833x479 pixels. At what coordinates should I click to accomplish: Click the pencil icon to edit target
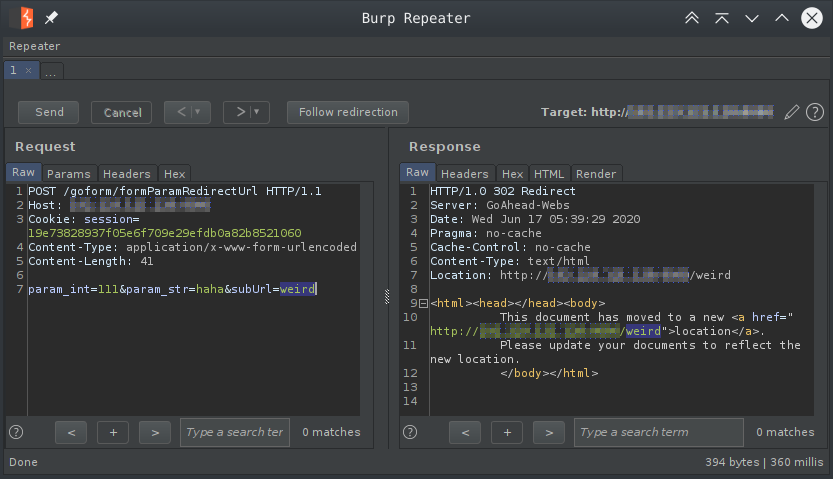792,112
